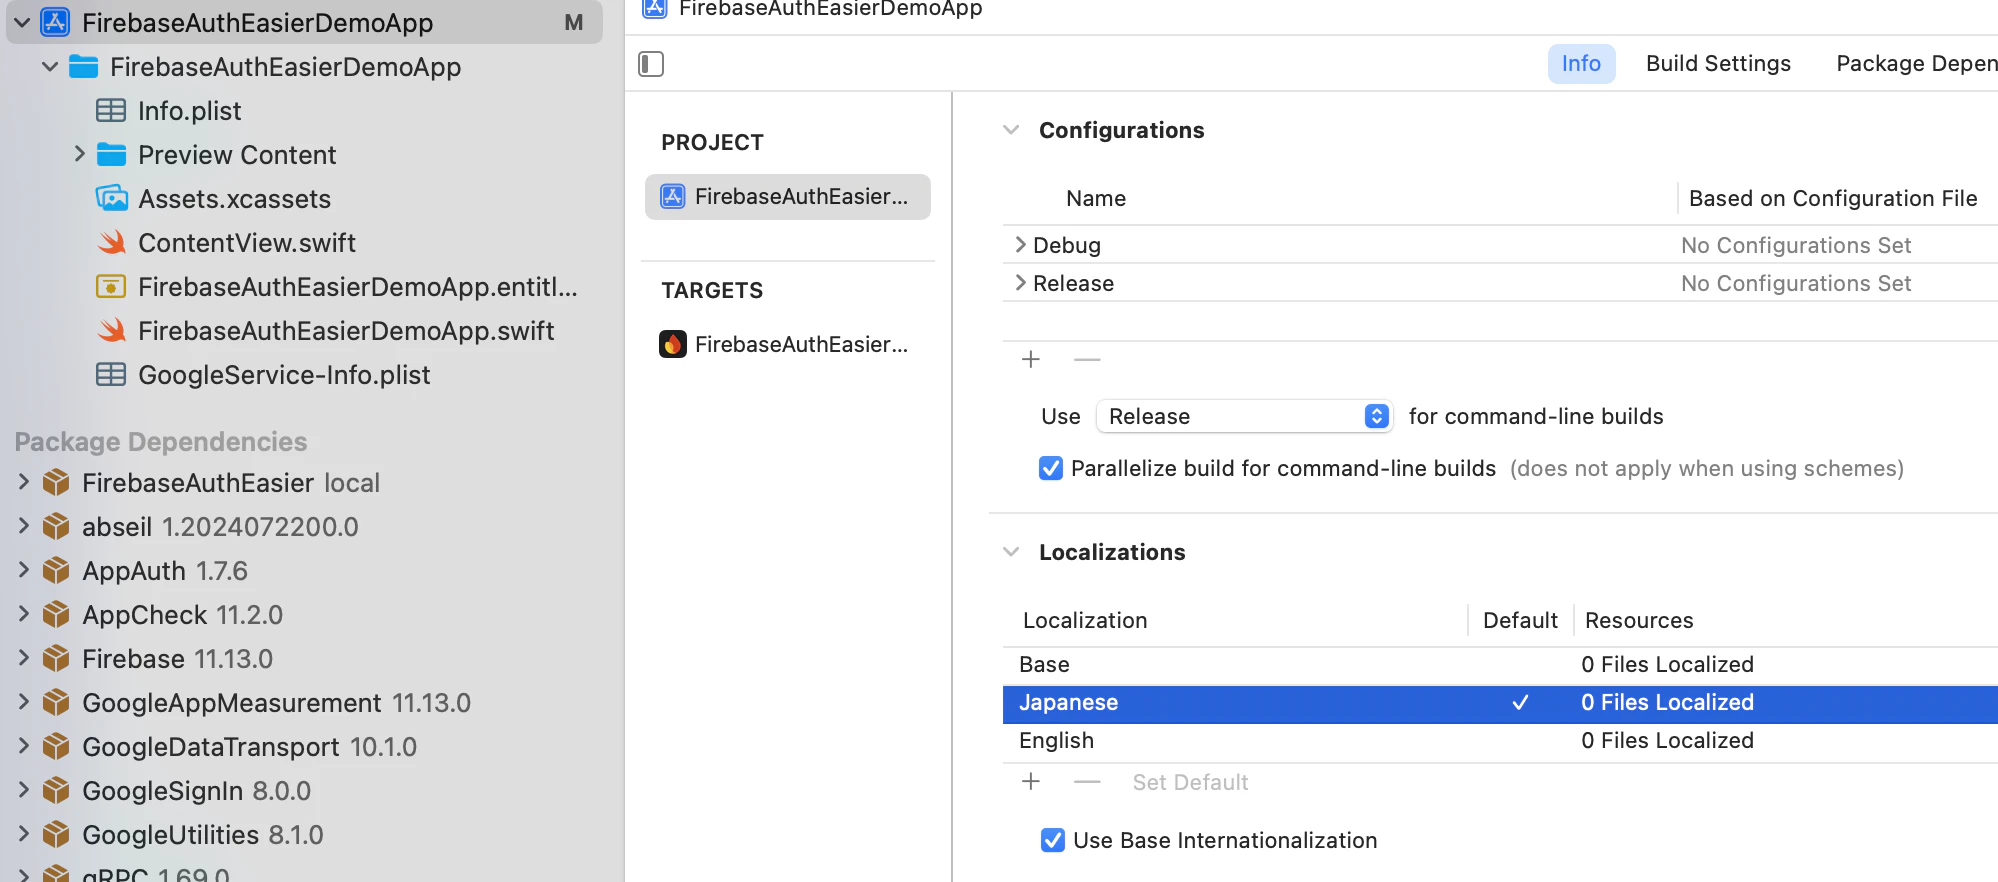This screenshot has height=882, width=1998.
Task: Open ContentView.swift file
Action: pos(247,243)
